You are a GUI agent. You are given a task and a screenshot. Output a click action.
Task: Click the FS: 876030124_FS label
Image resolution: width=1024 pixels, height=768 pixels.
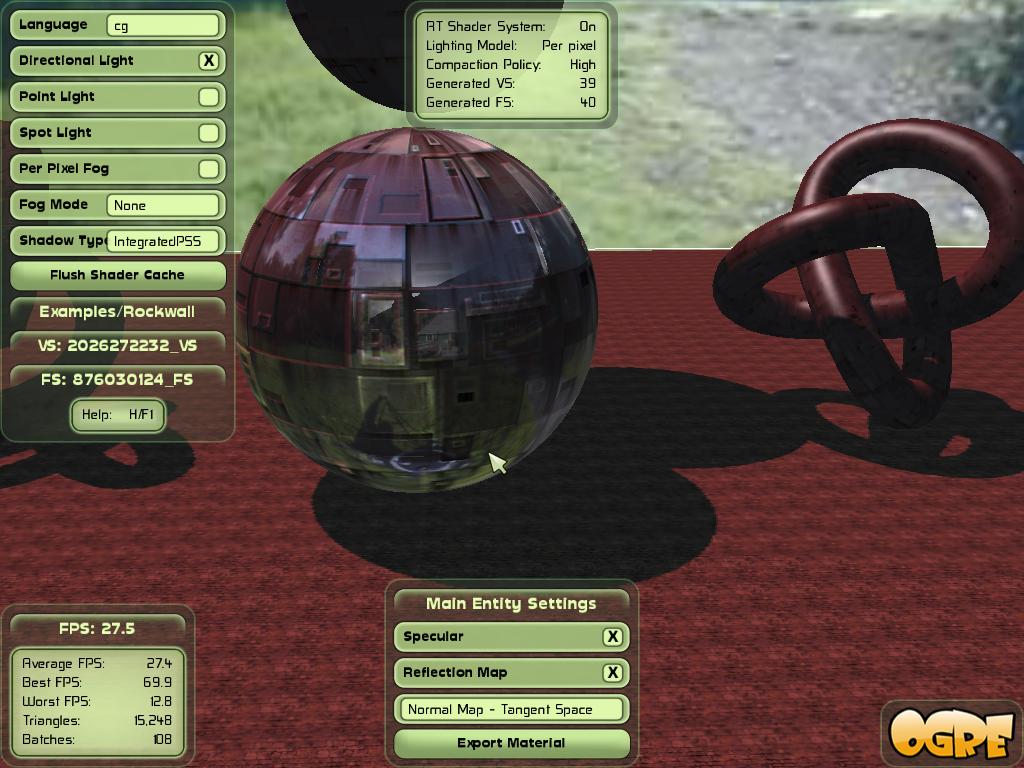[118, 379]
